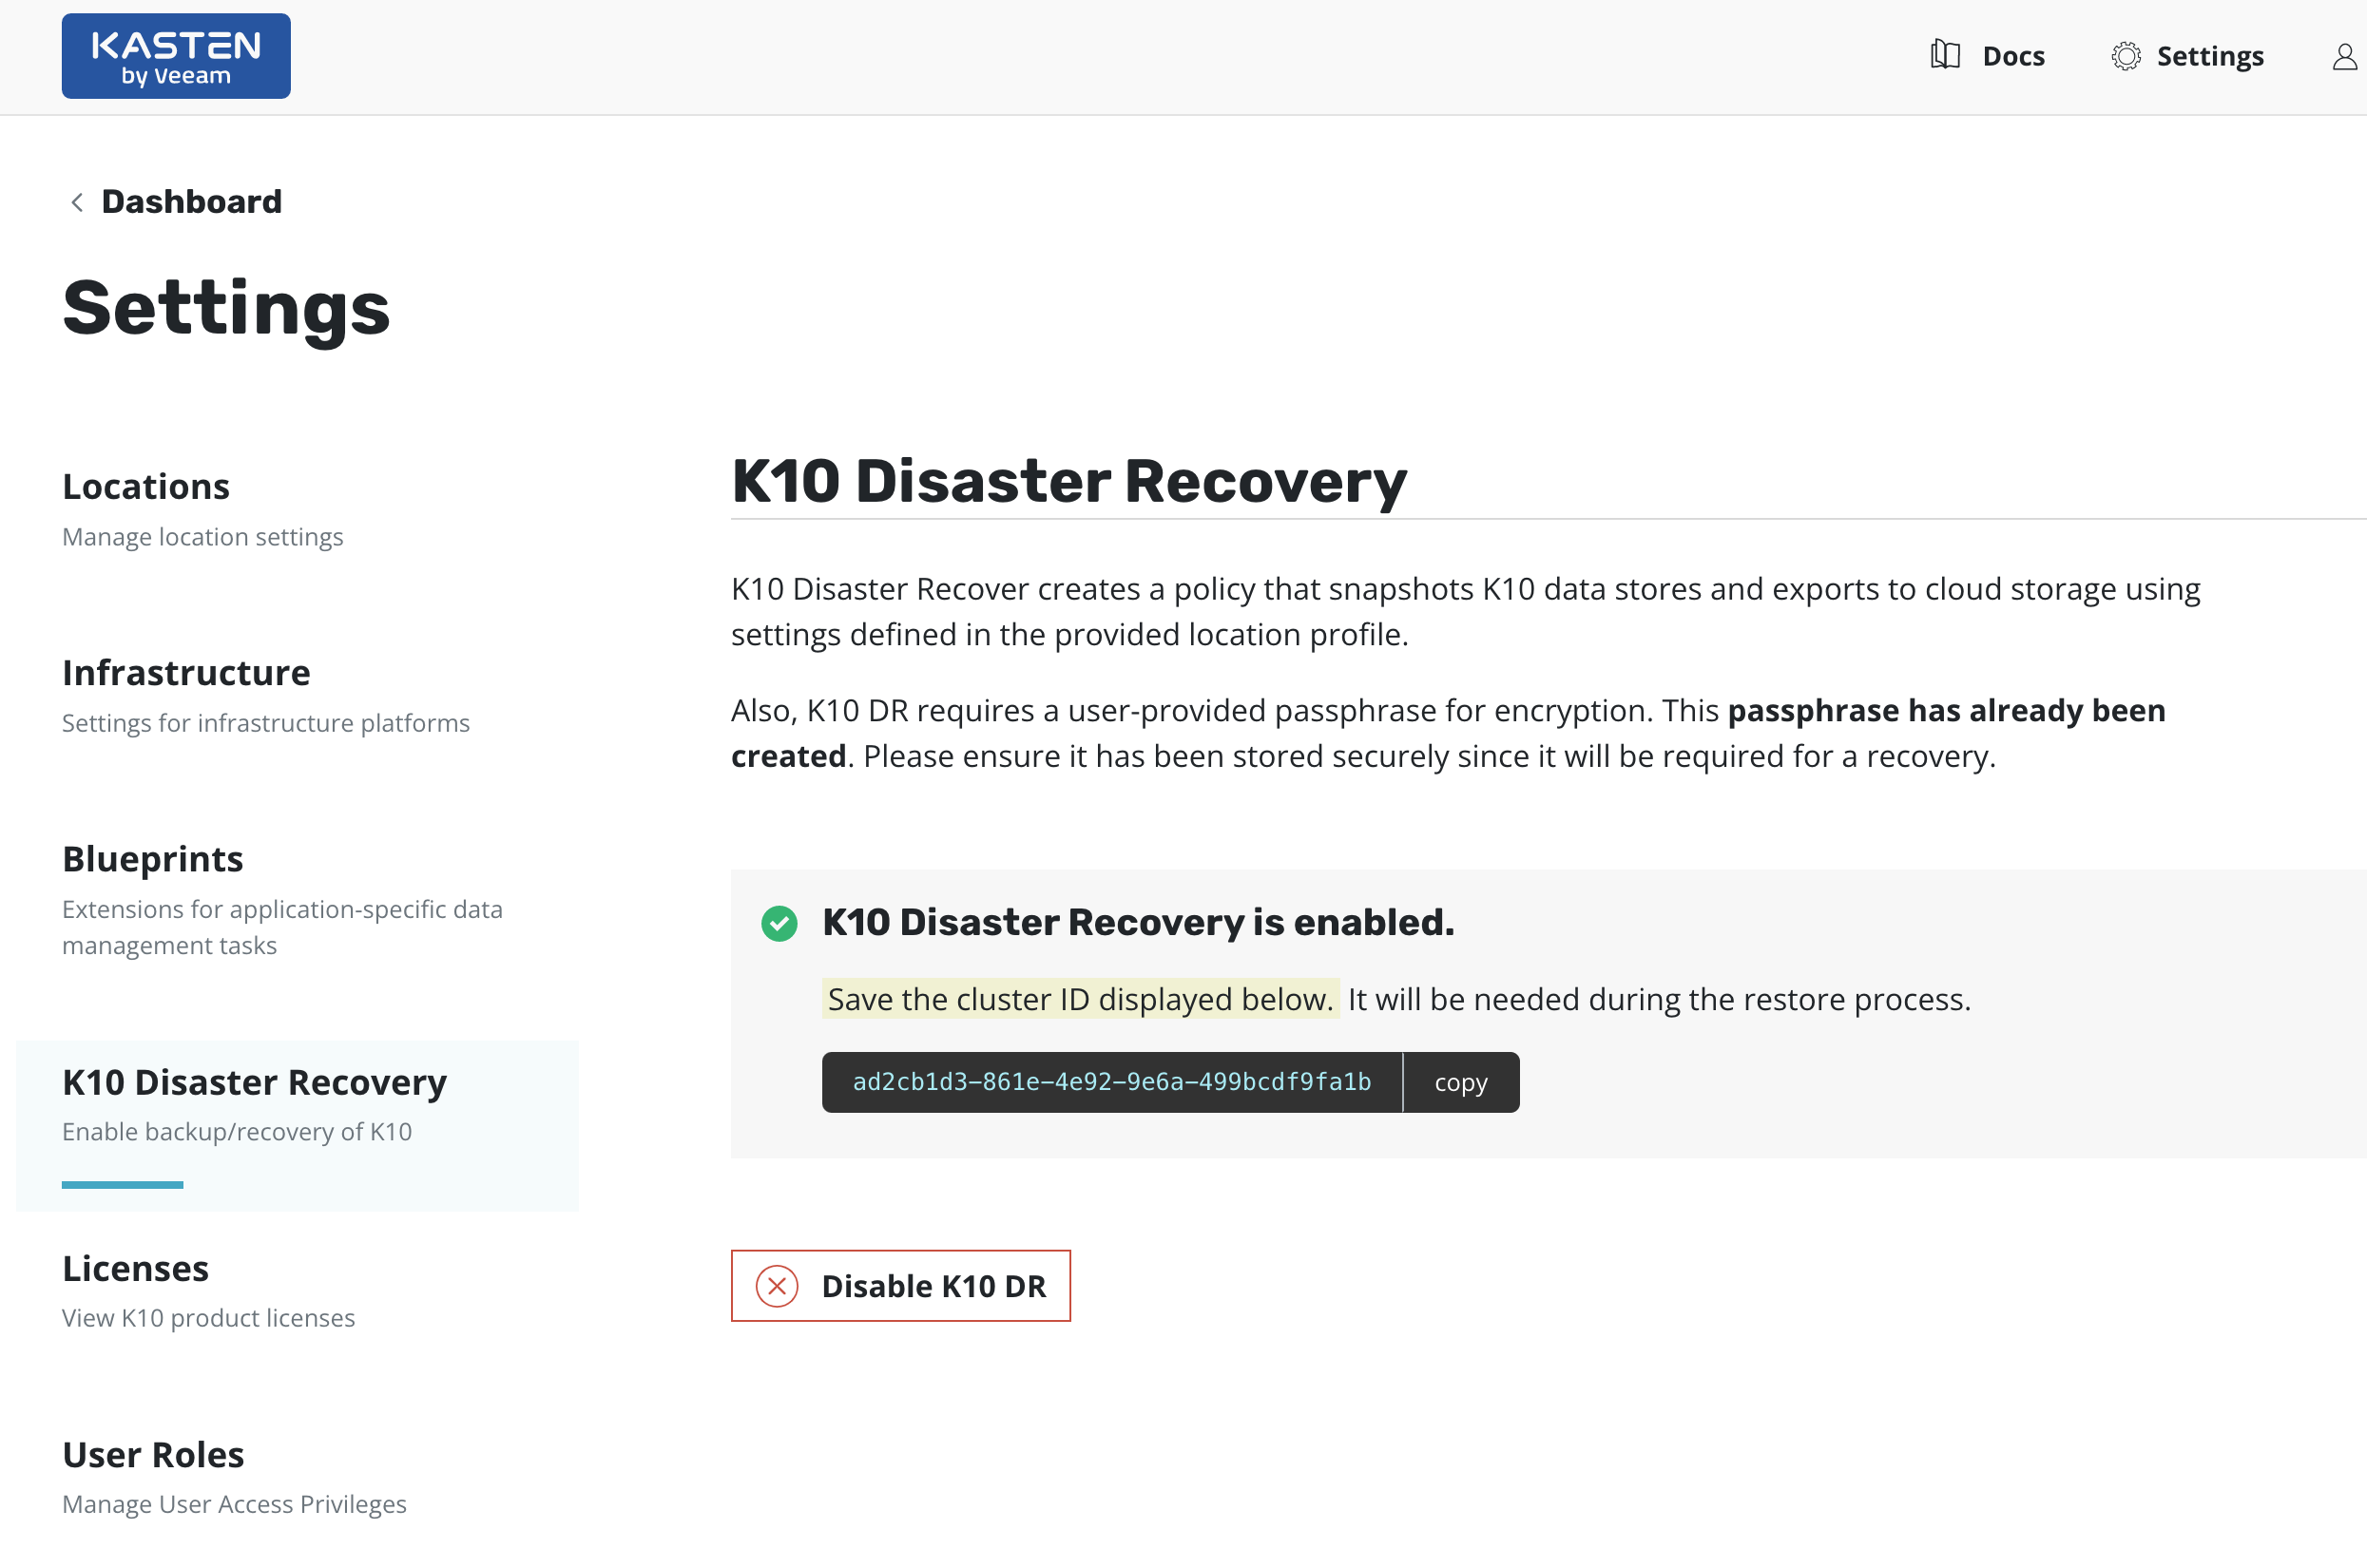
Task: Click the Settings gear icon
Action: pos(2125,56)
